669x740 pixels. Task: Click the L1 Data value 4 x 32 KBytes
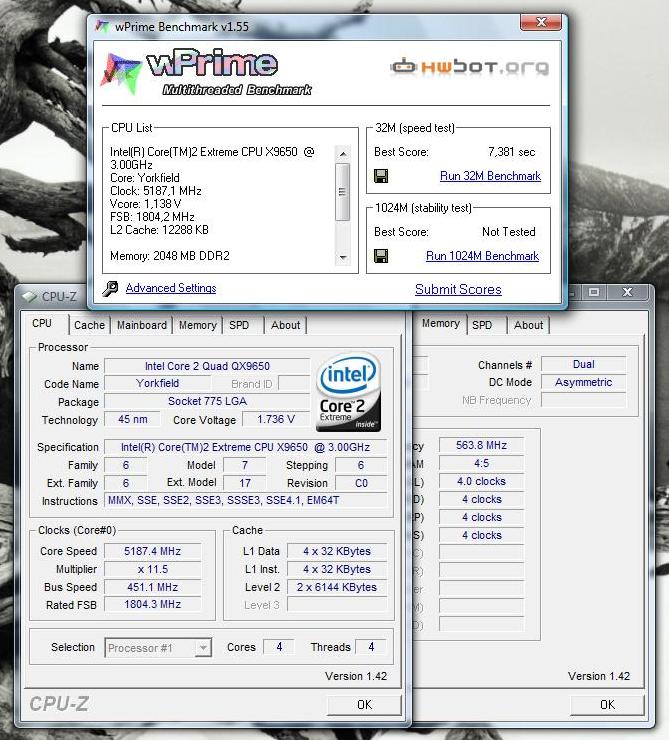click(x=337, y=551)
